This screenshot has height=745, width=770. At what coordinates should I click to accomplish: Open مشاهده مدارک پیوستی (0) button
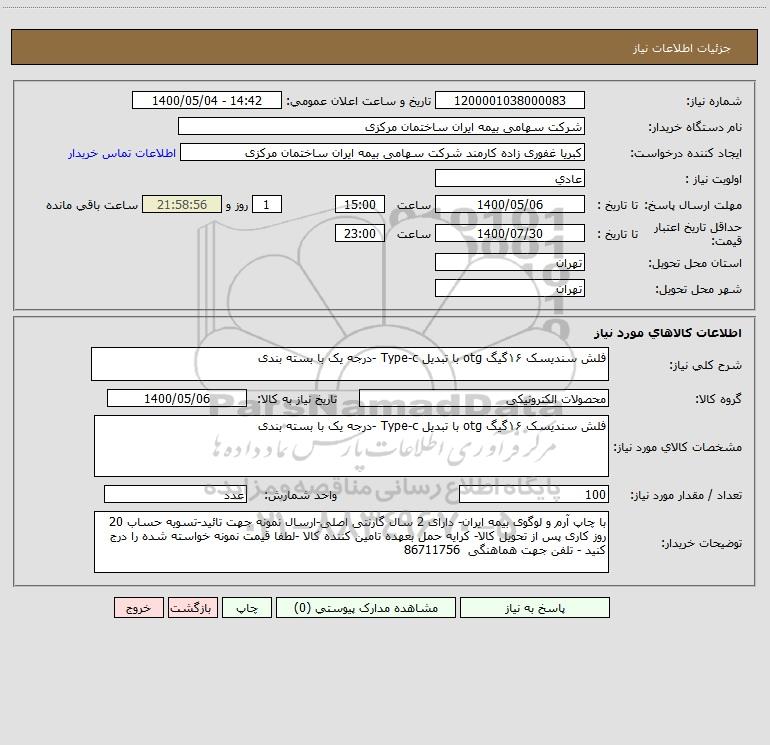click(x=366, y=608)
